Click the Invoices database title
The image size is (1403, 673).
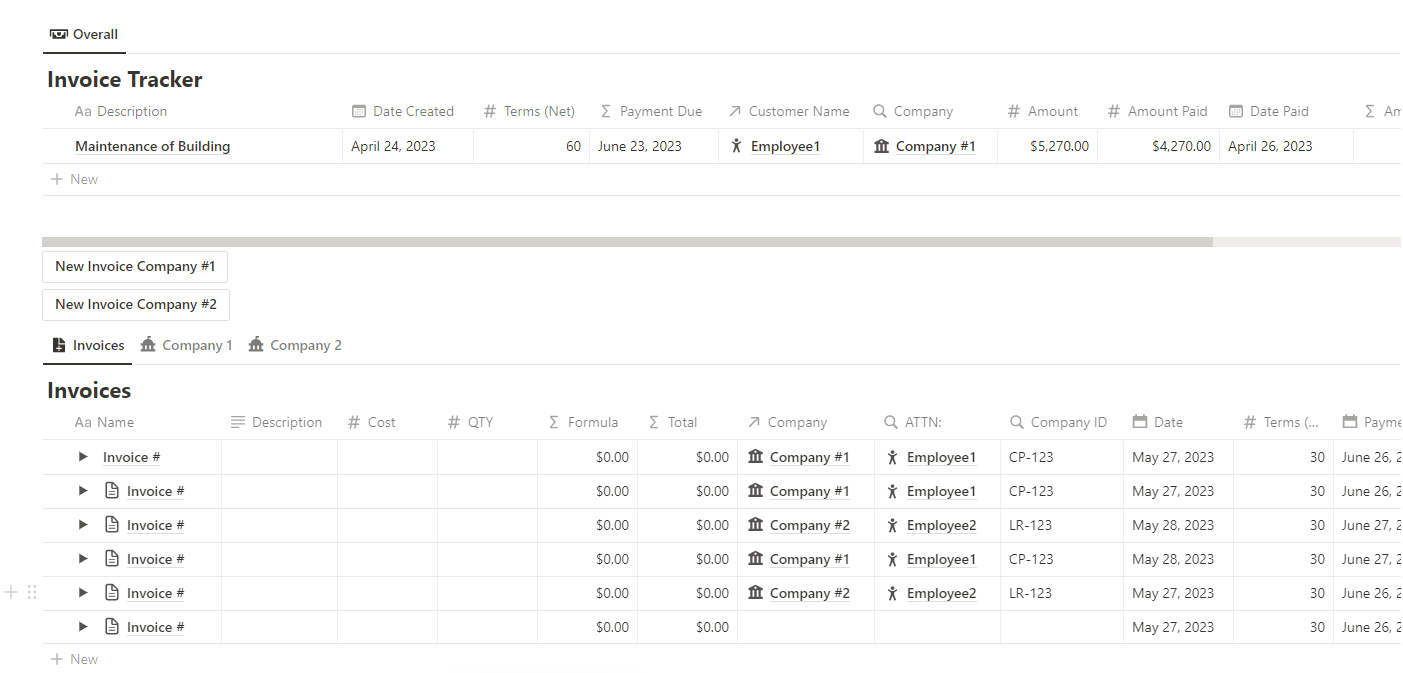tap(89, 390)
